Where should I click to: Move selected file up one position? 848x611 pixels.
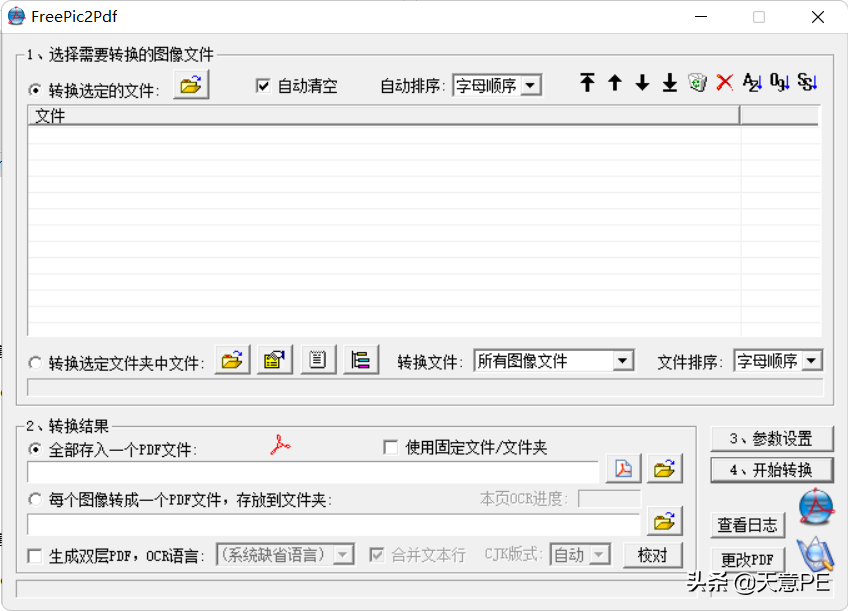pyautogui.click(x=615, y=82)
